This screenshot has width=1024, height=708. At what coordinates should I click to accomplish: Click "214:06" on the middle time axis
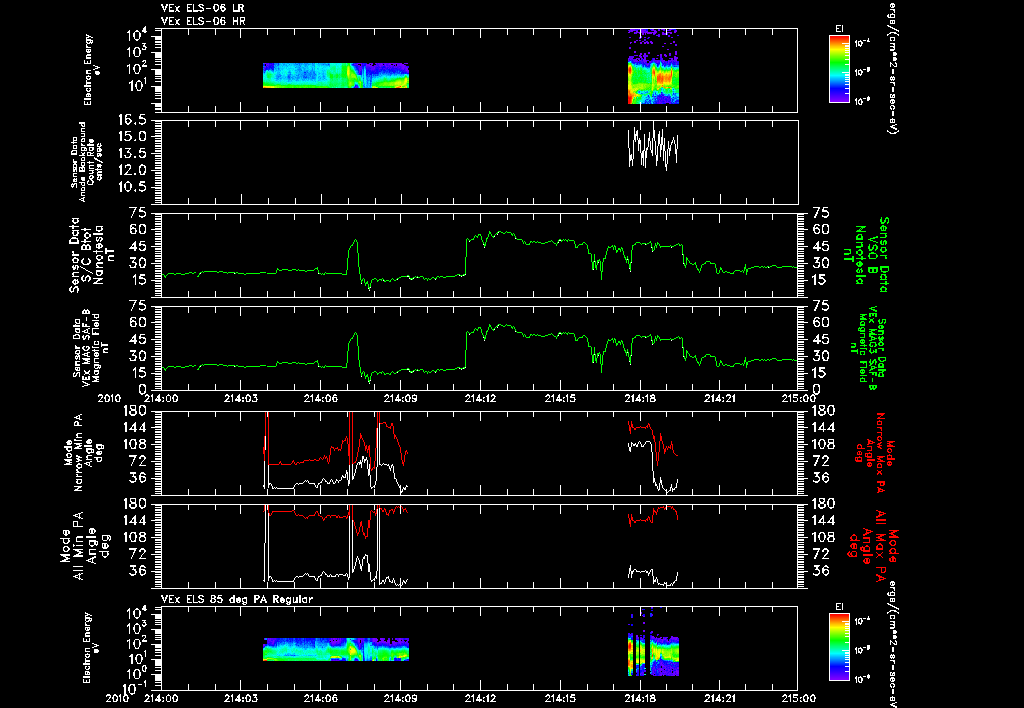(x=321, y=398)
